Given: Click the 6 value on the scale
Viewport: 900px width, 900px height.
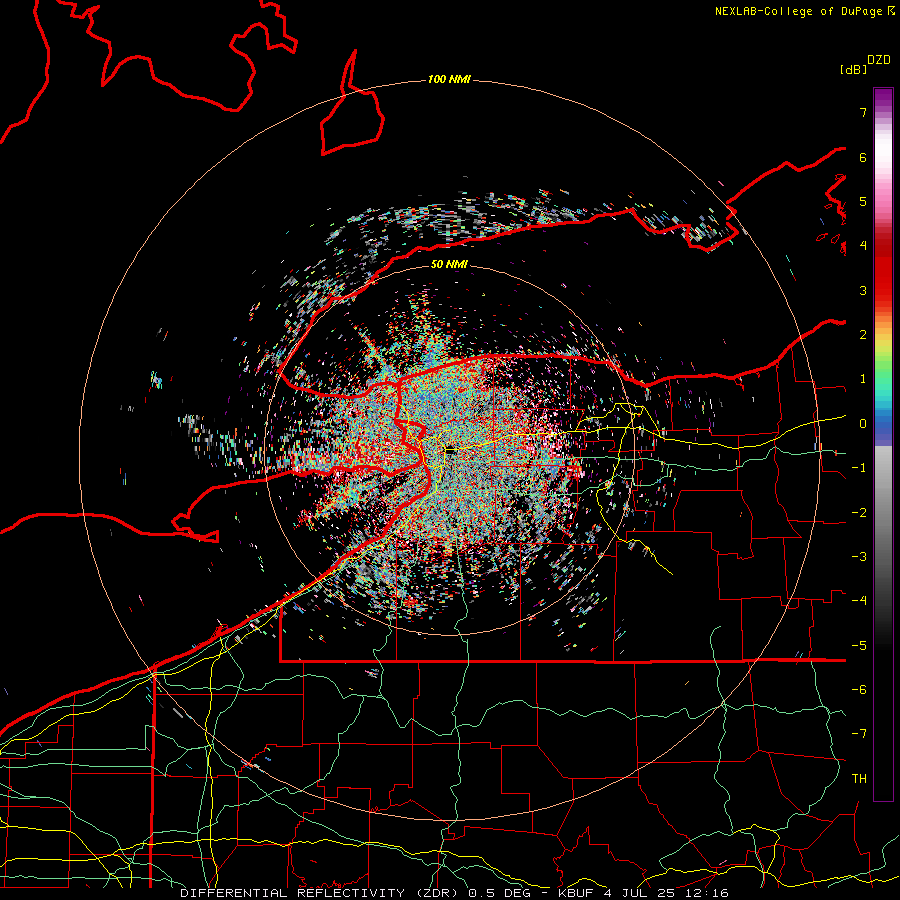Looking at the screenshot, I should (x=863, y=157).
